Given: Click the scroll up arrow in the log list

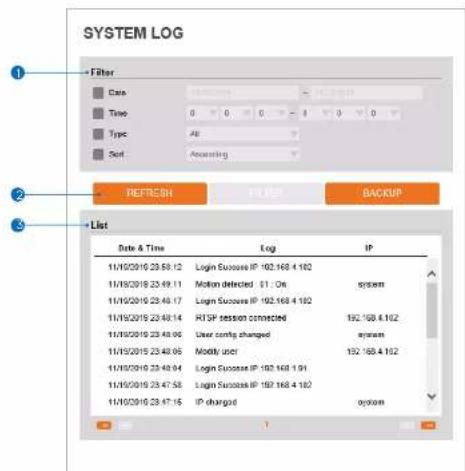Looking at the screenshot, I should (432, 274).
